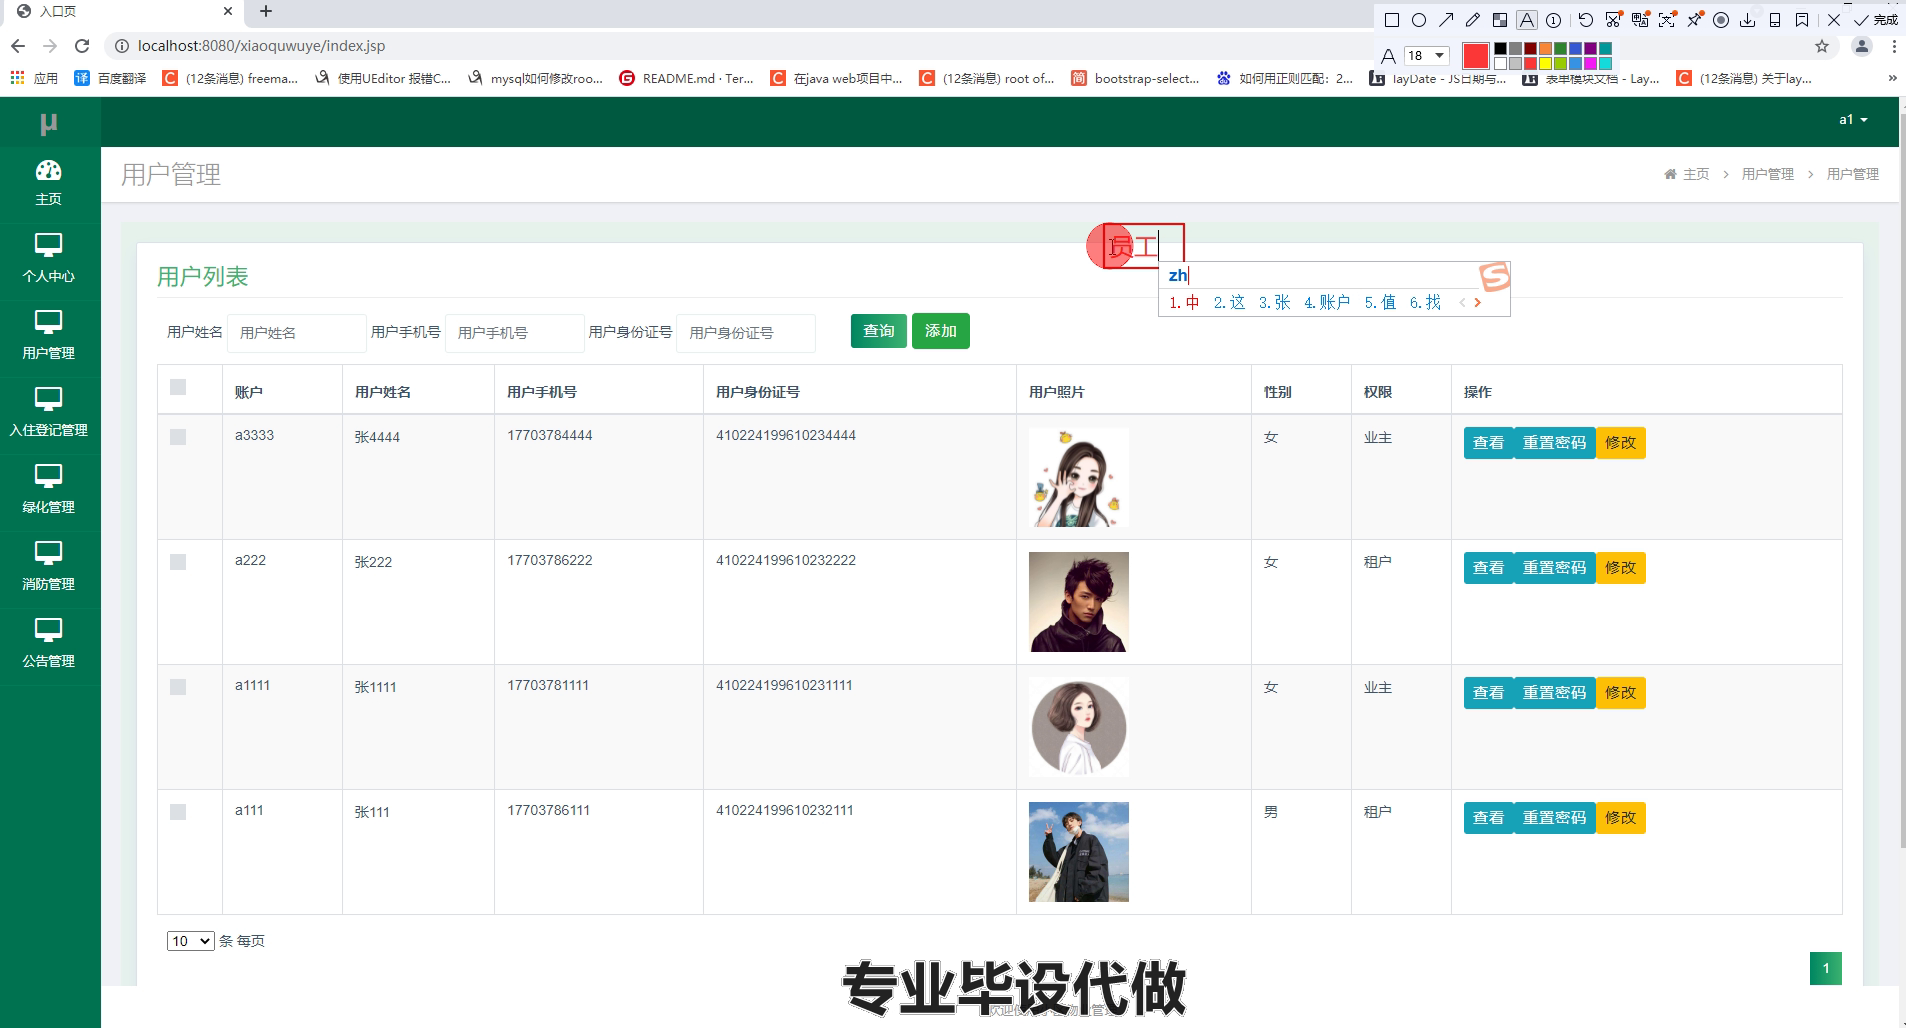The height and width of the screenshot is (1028, 1906).
Task: Select the arrow annotation tool
Action: pos(1446,20)
